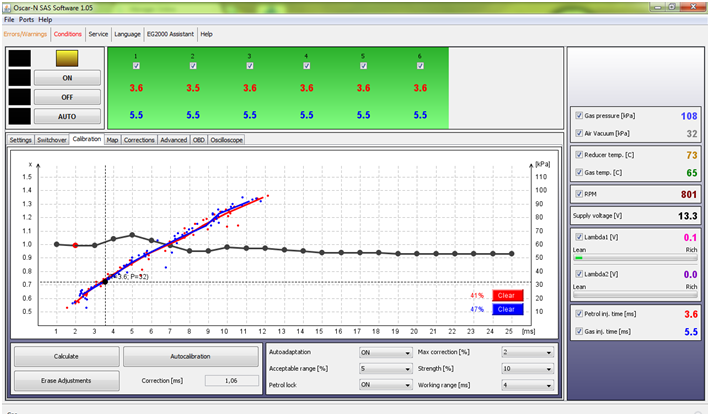Start Autocalibration

(190, 356)
